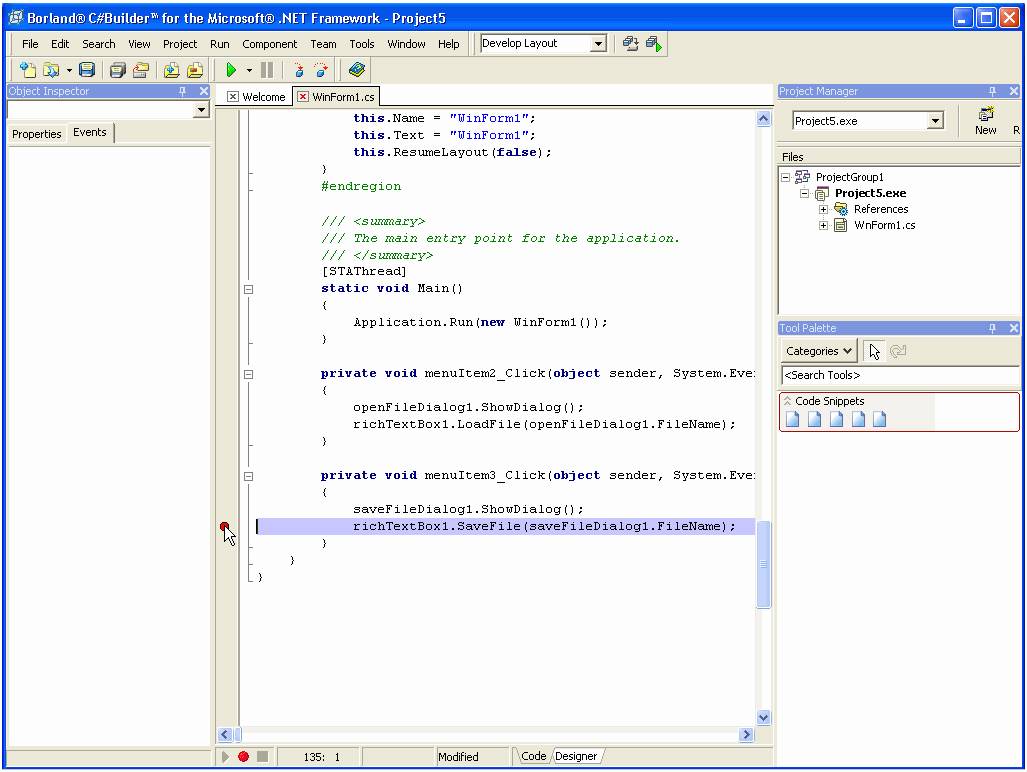Click the editor vertical scrollbar thumb

(x=764, y=564)
